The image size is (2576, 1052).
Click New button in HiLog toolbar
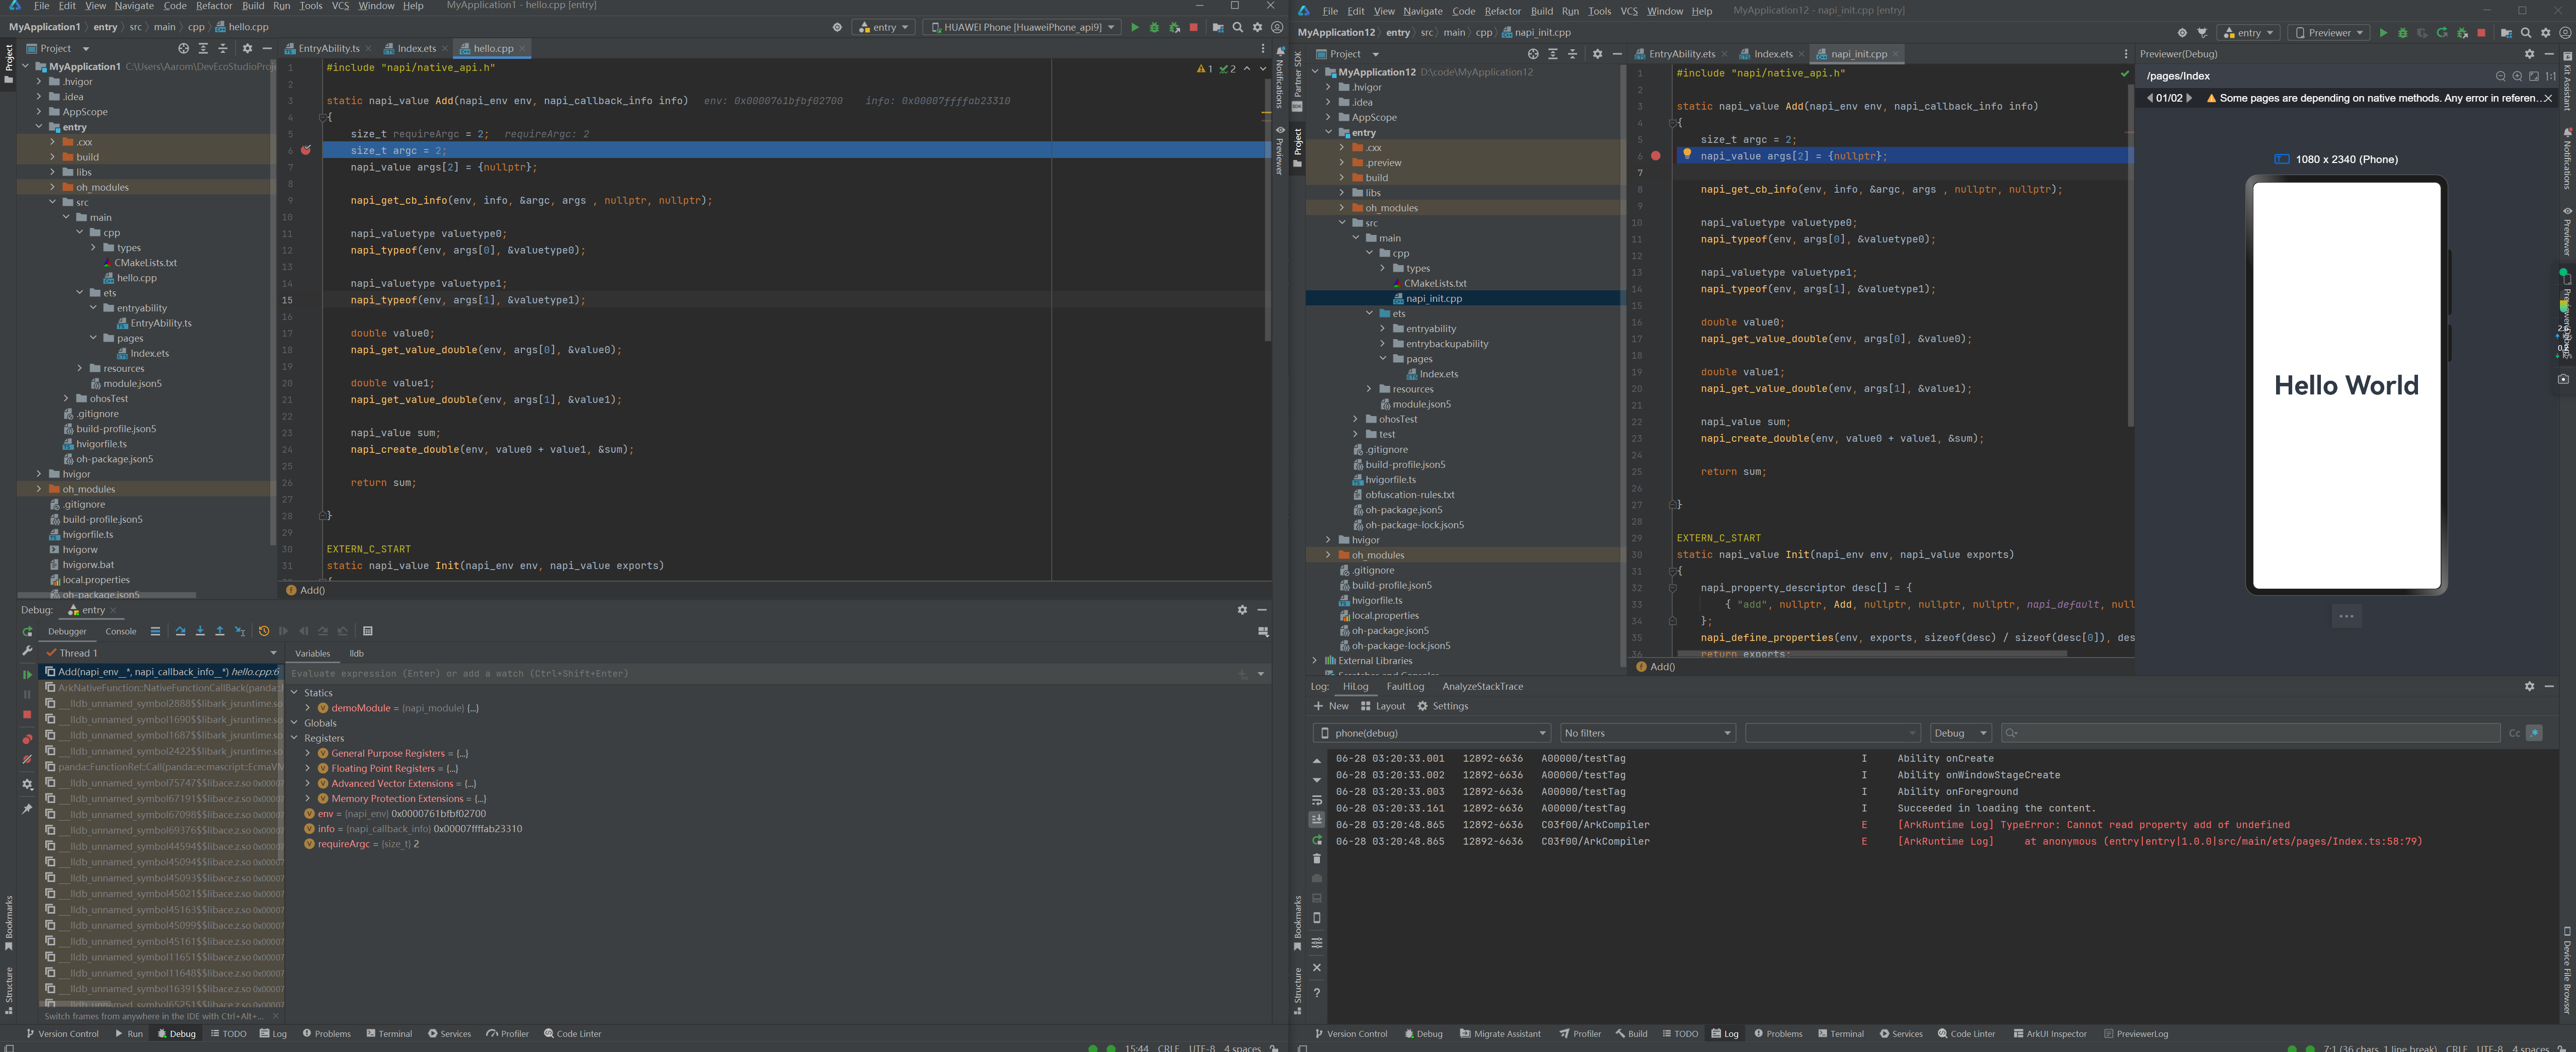(x=1331, y=706)
